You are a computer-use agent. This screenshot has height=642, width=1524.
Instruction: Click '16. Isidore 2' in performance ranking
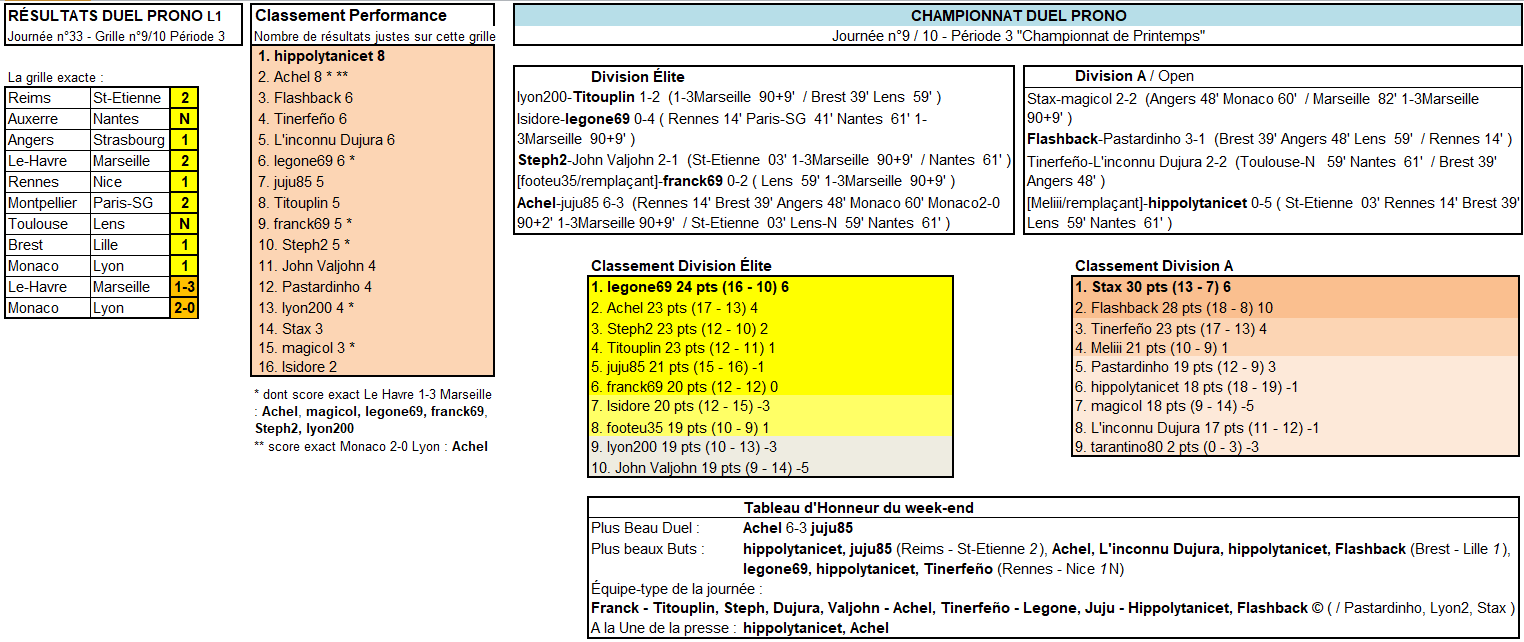click(297, 367)
